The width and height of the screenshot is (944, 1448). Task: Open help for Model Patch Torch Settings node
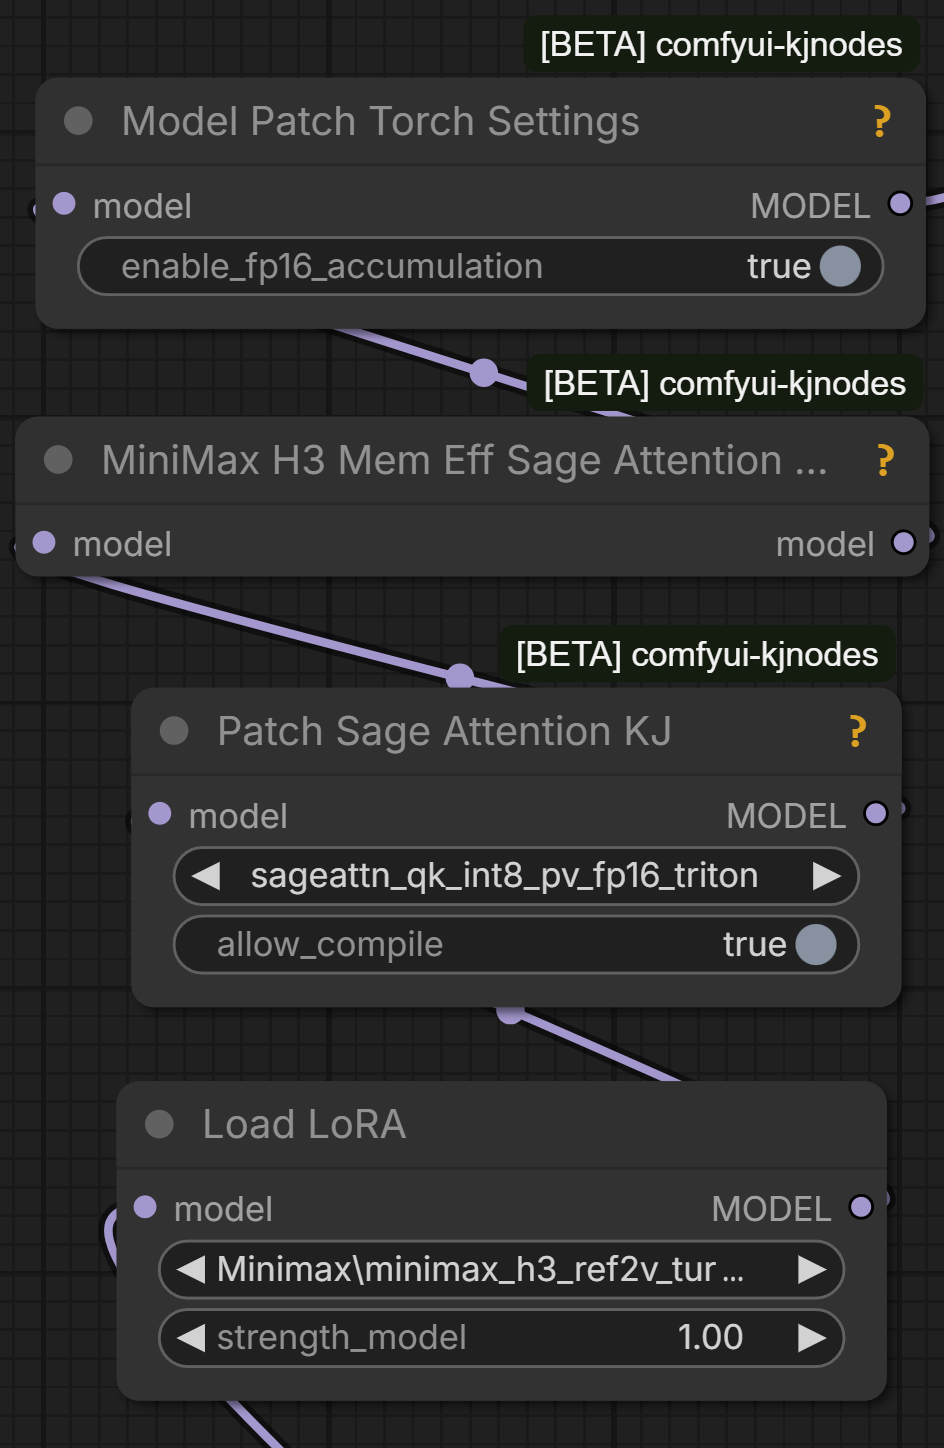(x=881, y=122)
